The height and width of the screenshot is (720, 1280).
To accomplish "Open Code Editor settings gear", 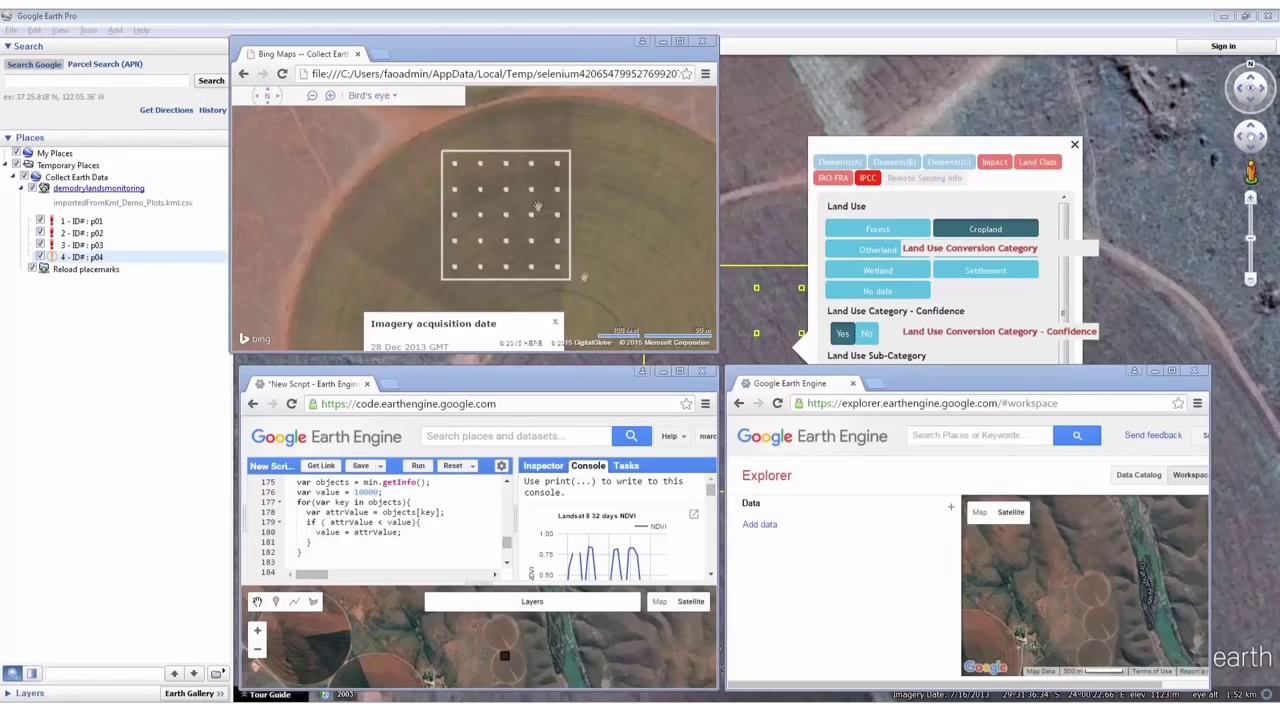I will pyautogui.click(x=501, y=466).
